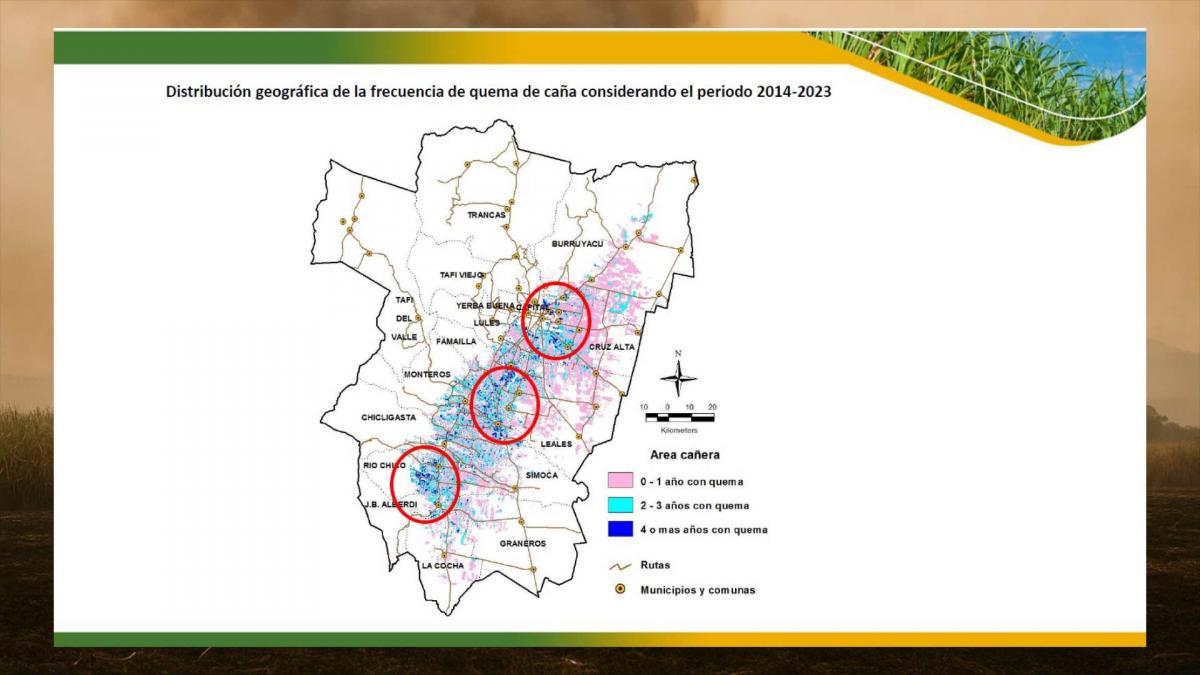Screen dimensions: 1200x675
Task: Select the town marker at BURRUYACU
Action: tap(625, 247)
